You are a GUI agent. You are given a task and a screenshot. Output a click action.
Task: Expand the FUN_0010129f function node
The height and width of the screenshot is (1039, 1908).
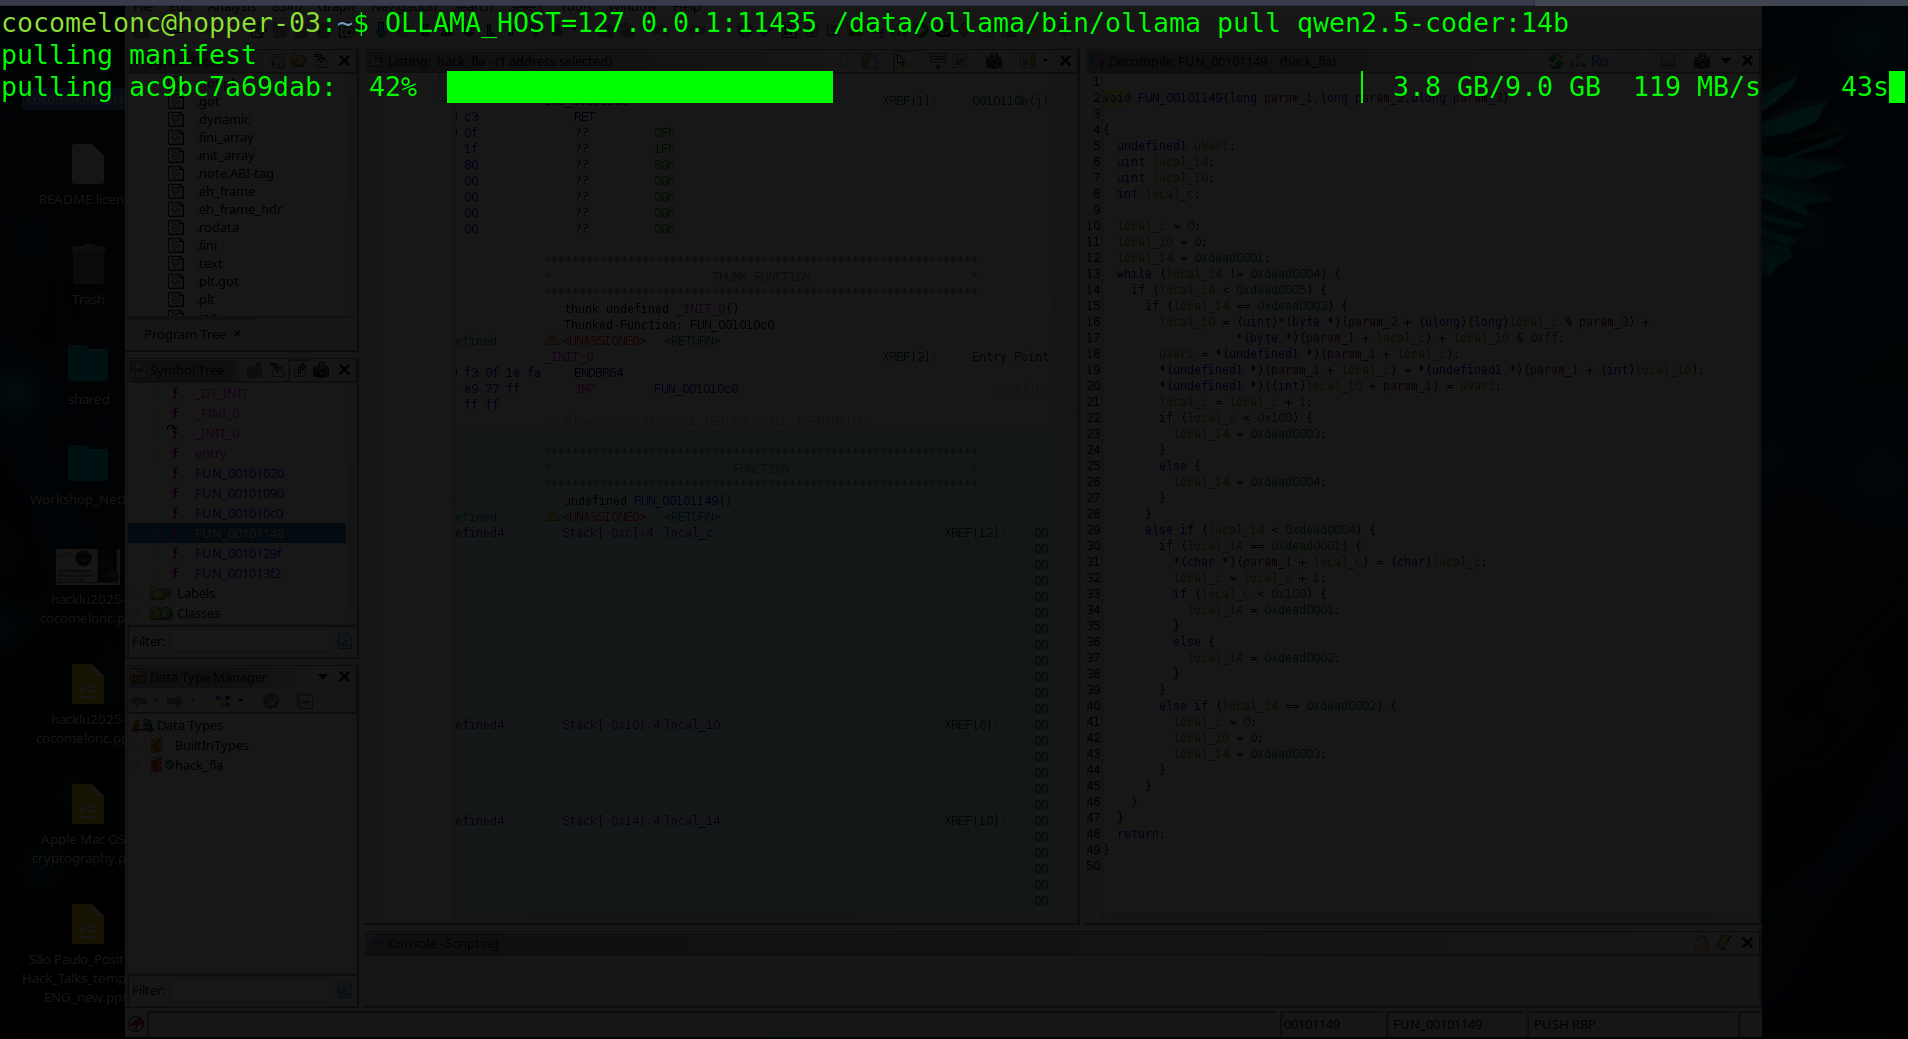tap(156, 554)
